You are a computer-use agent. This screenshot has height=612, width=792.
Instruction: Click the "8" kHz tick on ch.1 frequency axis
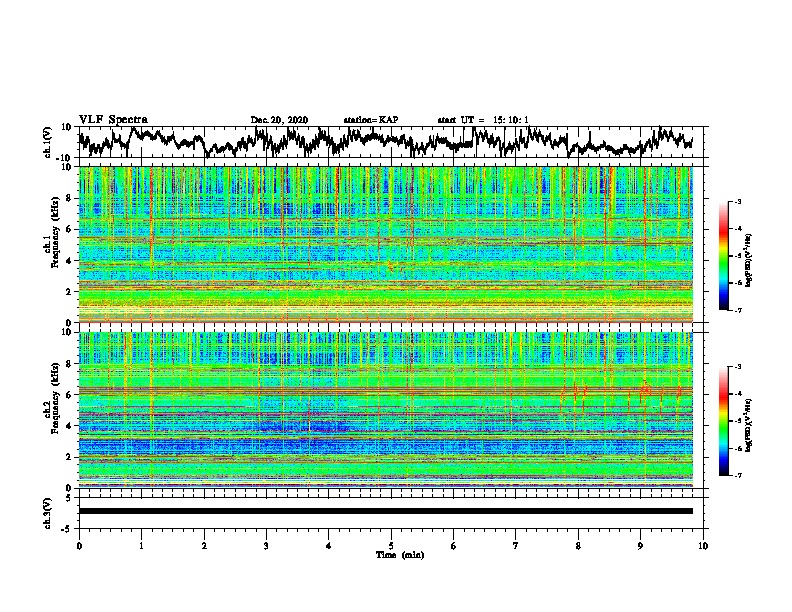(x=69, y=198)
